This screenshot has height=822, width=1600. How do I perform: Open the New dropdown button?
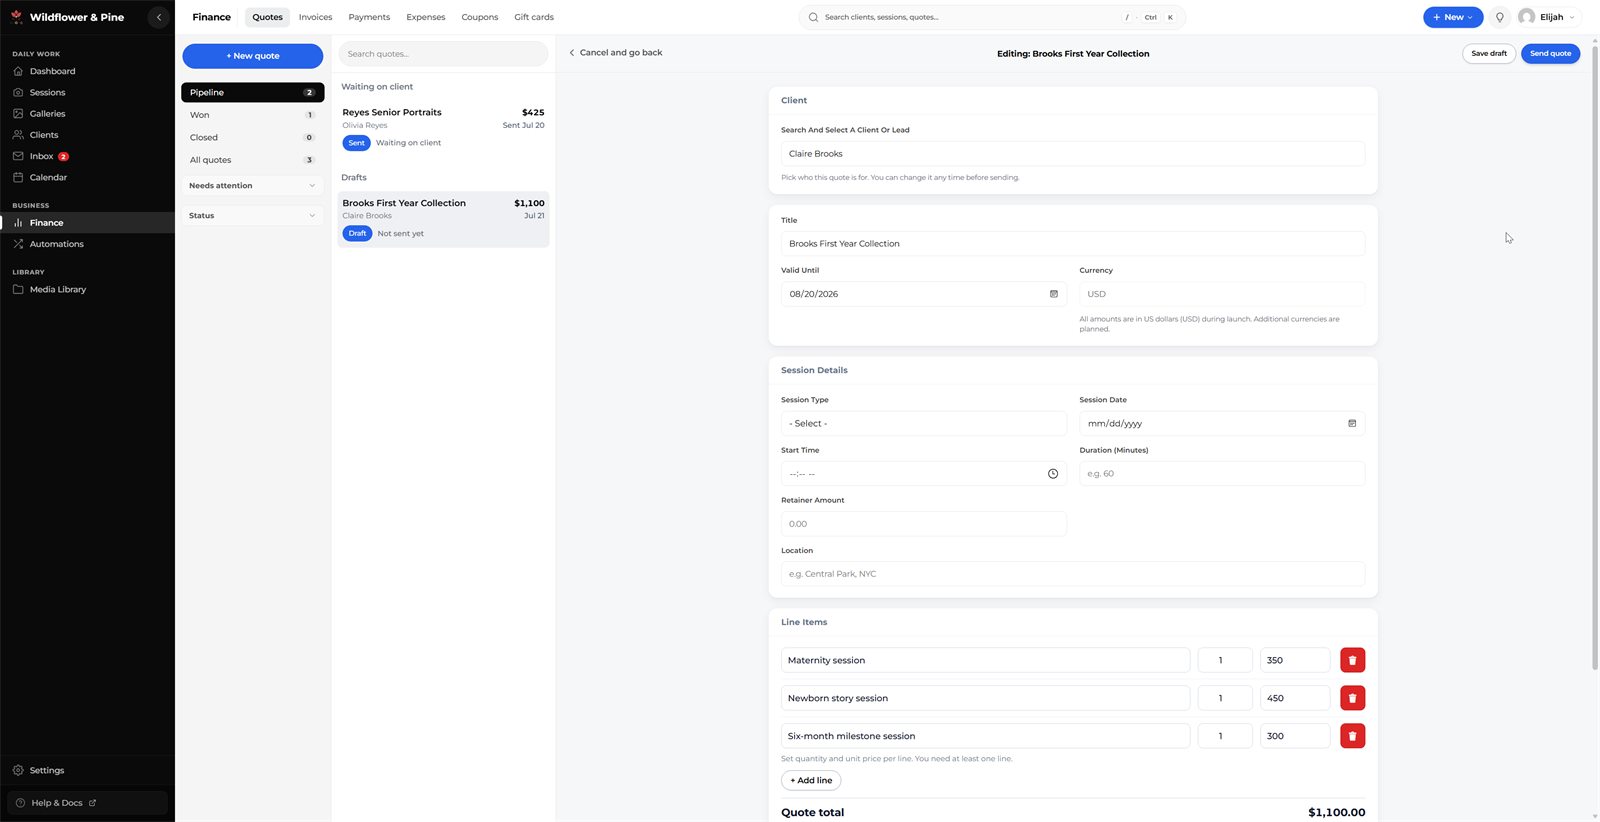(1453, 17)
